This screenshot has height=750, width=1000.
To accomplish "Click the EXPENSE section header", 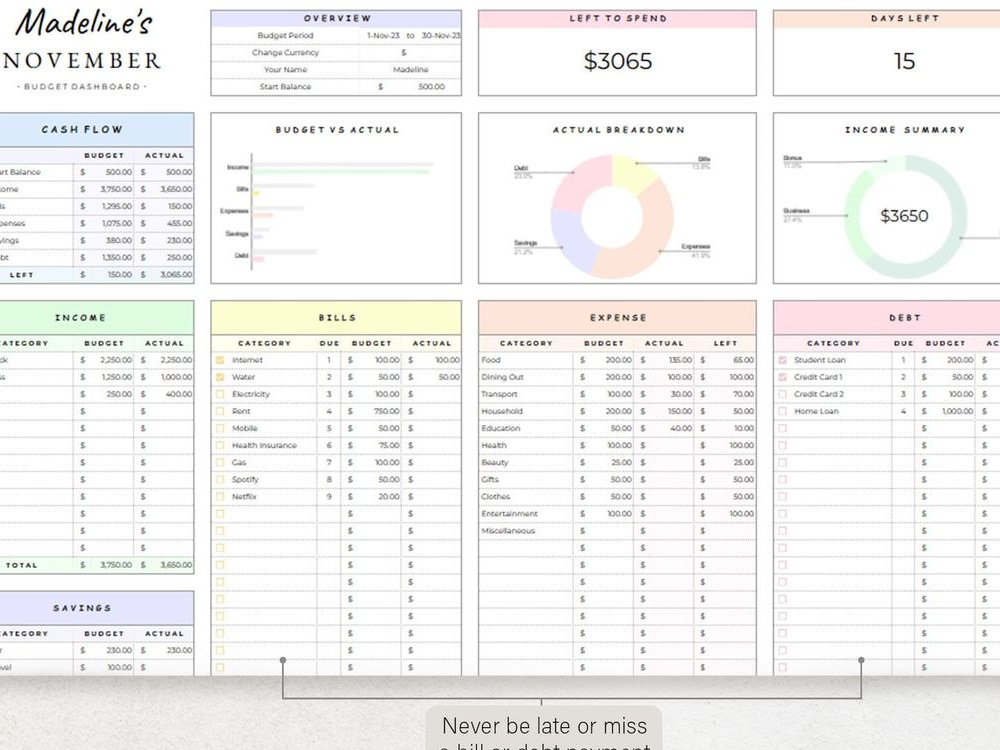I will [x=617, y=318].
